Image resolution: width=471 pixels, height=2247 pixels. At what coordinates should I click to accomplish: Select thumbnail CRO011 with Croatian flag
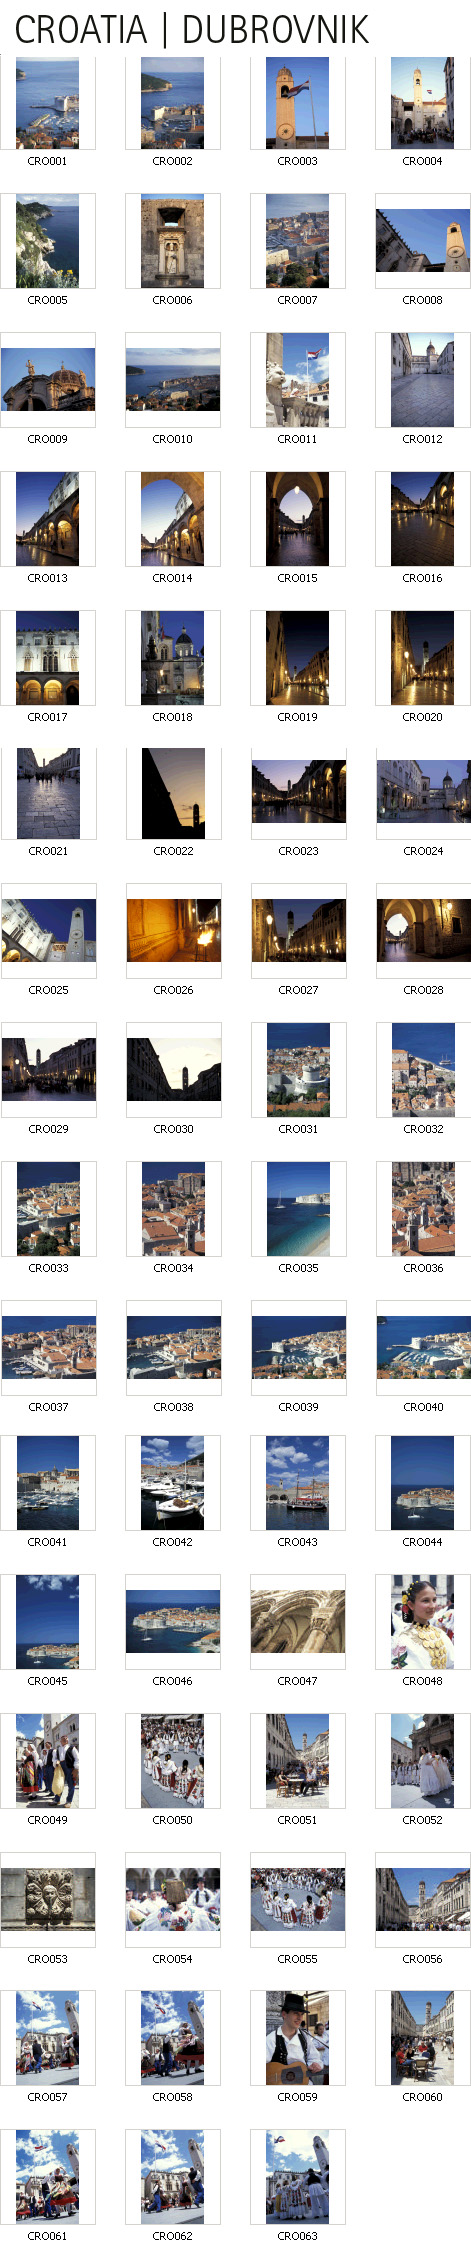[297, 380]
